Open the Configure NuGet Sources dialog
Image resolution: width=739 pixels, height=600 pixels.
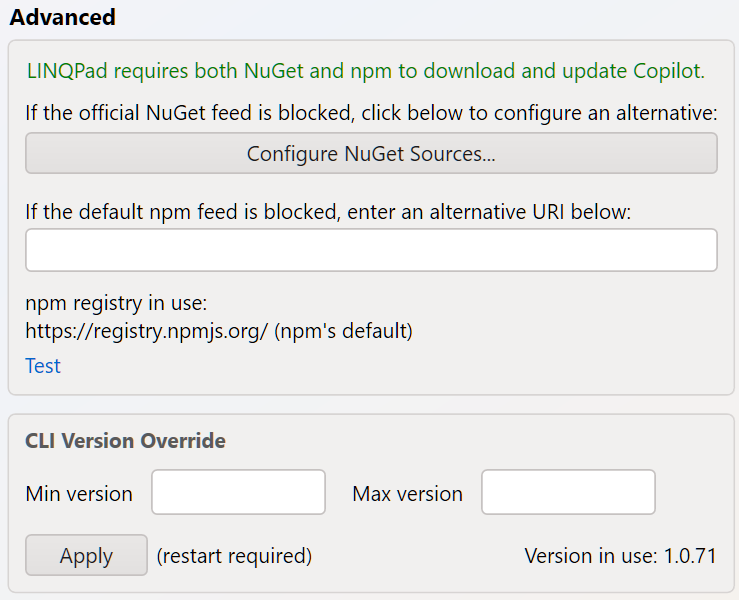point(371,153)
